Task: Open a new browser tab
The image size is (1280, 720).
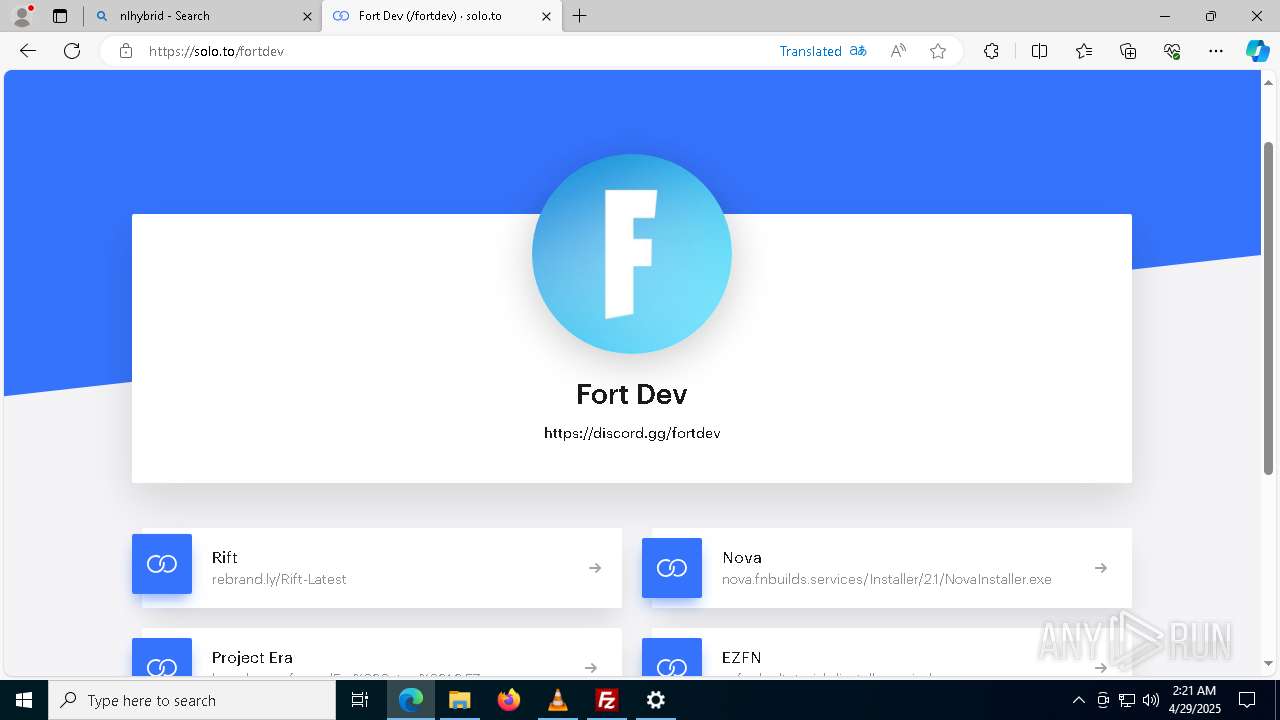Action: 580,16
